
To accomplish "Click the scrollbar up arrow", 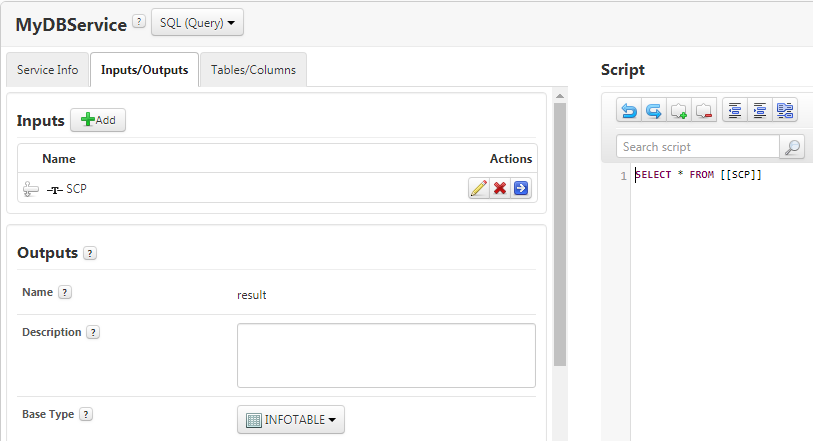I will tap(560, 96).
